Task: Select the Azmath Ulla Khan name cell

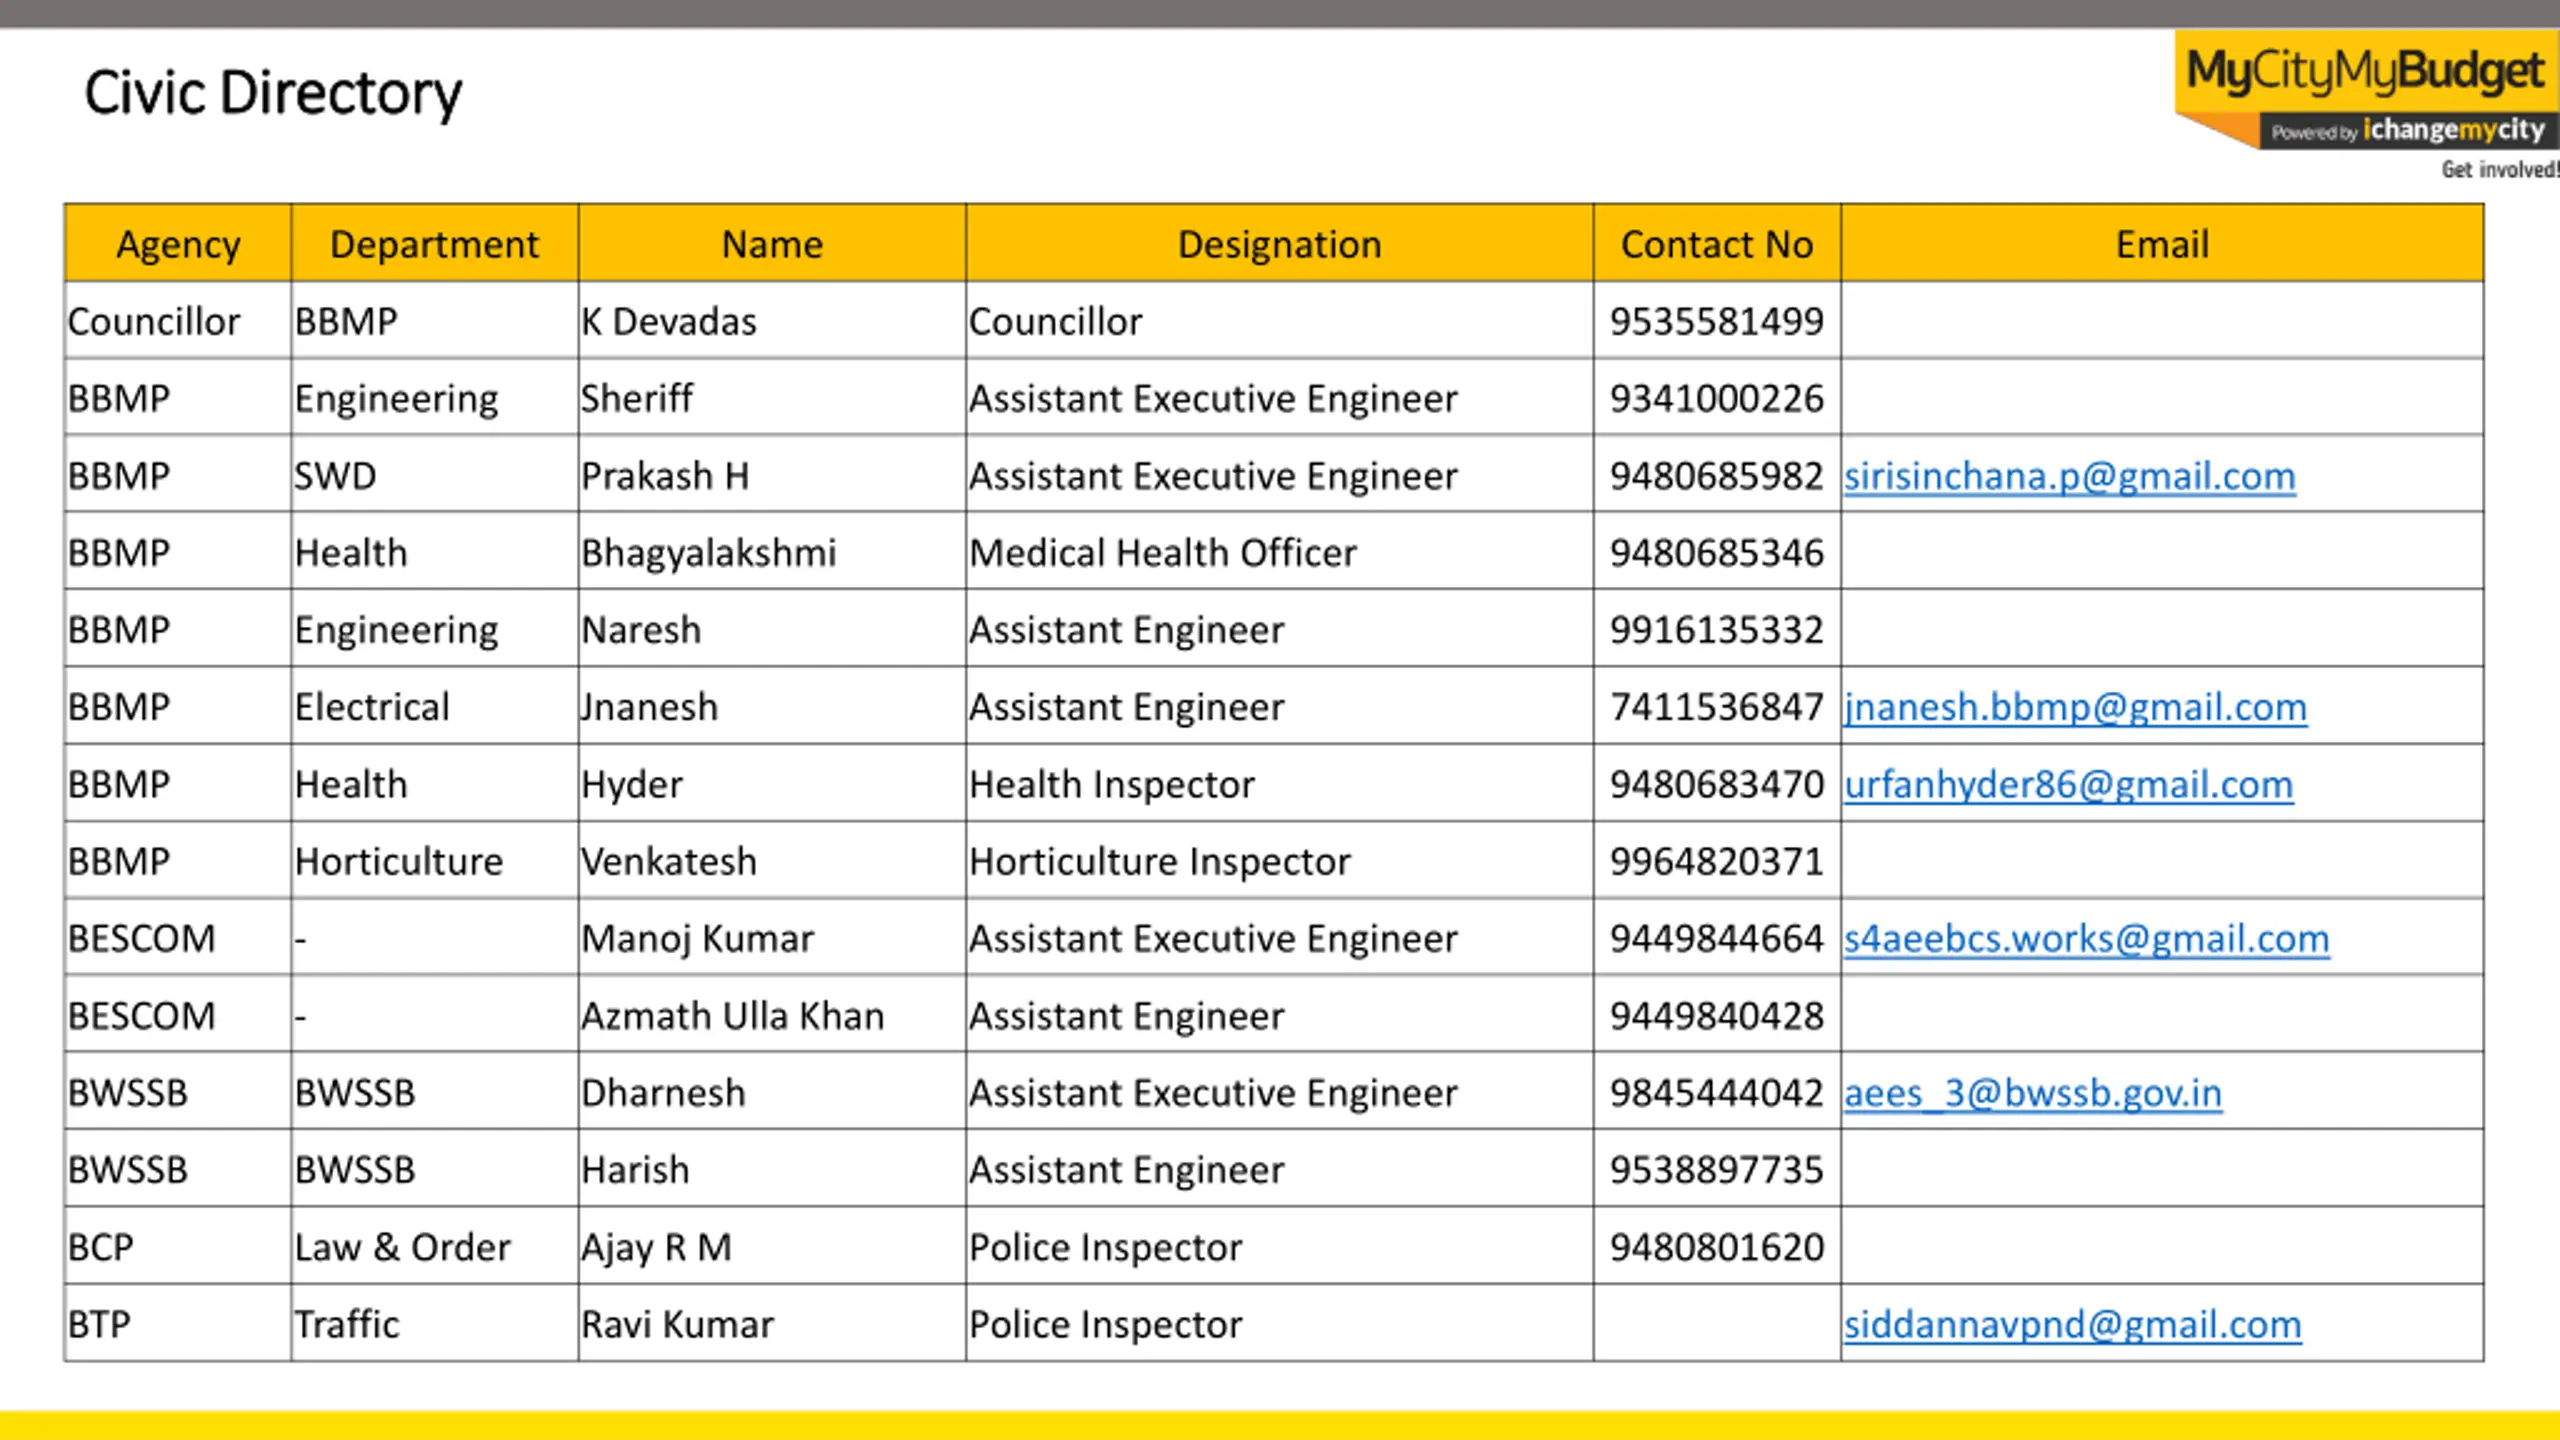Action: pyautogui.click(x=771, y=1016)
